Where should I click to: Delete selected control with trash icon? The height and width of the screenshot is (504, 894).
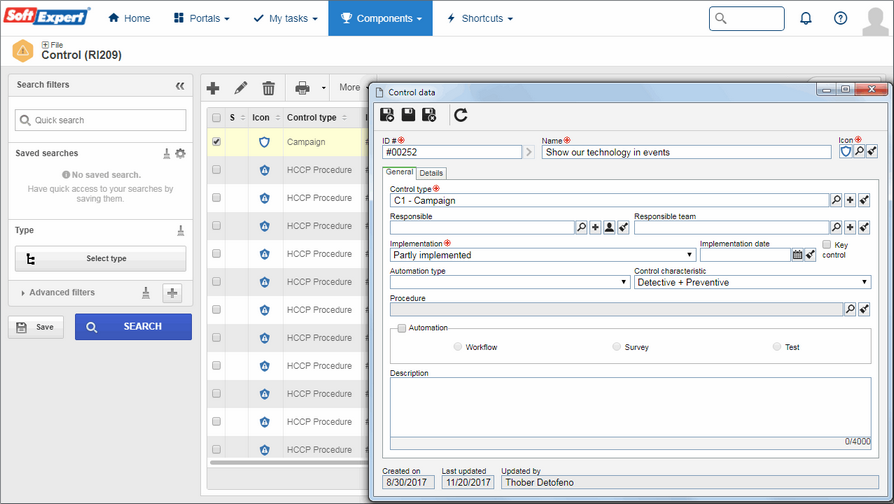pyautogui.click(x=269, y=88)
